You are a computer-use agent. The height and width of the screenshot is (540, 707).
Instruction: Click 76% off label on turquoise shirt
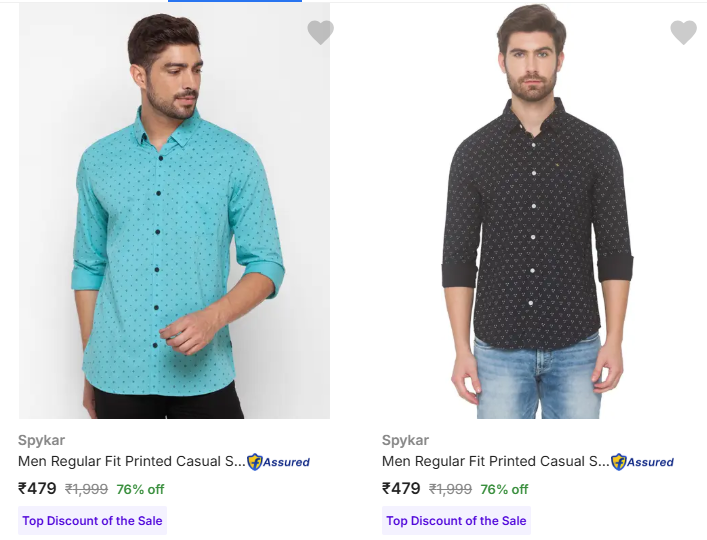(140, 490)
